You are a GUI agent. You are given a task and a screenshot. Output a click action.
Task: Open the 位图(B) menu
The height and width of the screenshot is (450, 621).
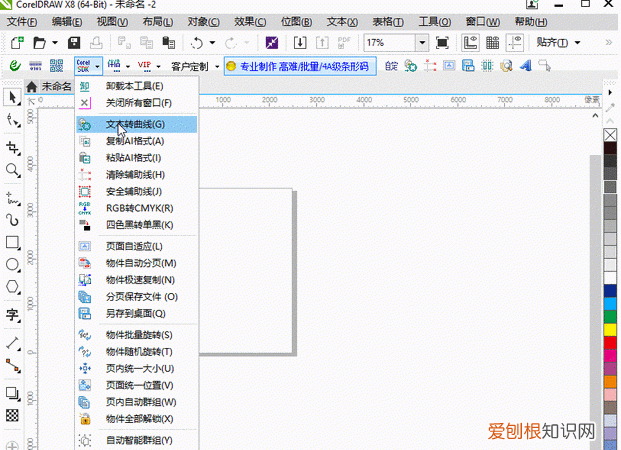[x=297, y=22]
